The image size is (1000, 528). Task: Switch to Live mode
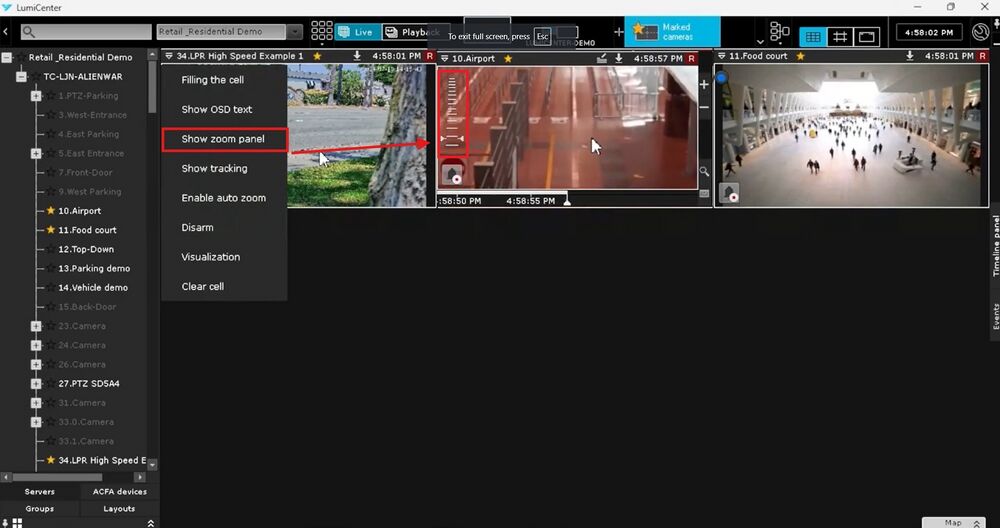[355, 32]
